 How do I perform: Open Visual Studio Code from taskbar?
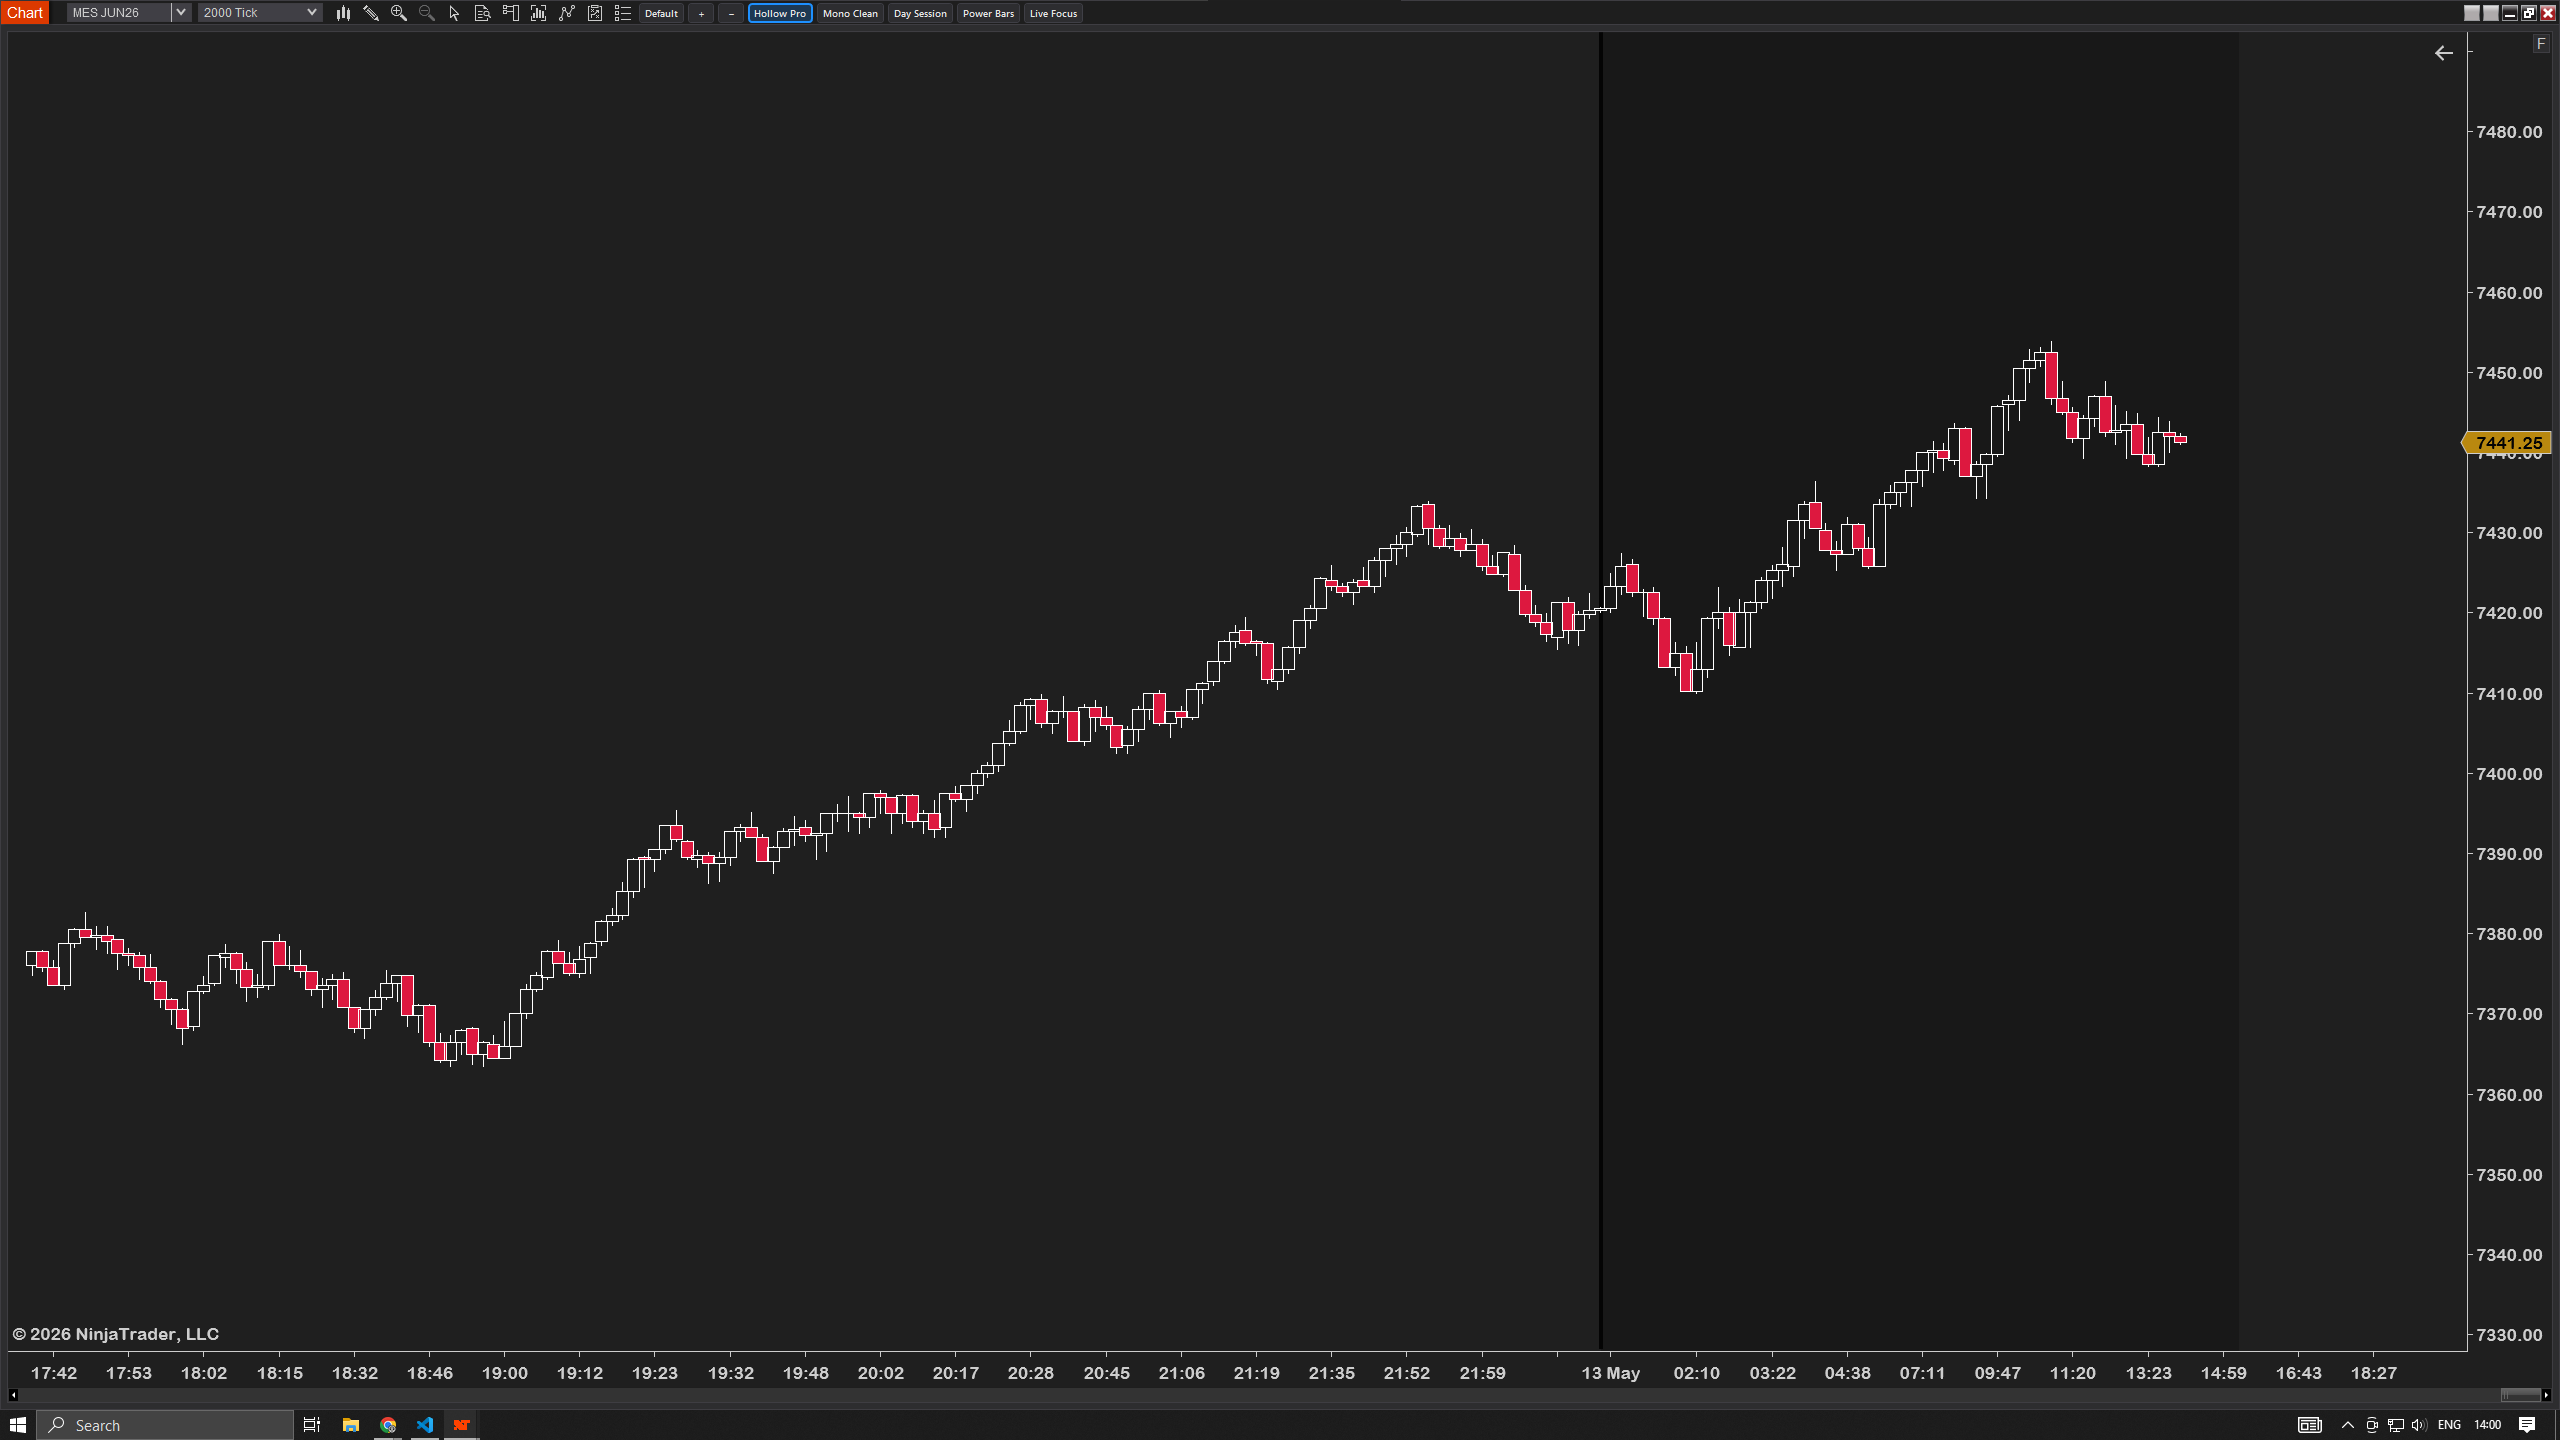[x=425, y=1425]
